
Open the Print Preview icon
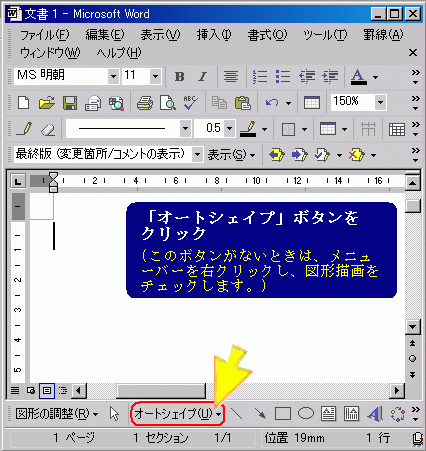coord(167,103)
